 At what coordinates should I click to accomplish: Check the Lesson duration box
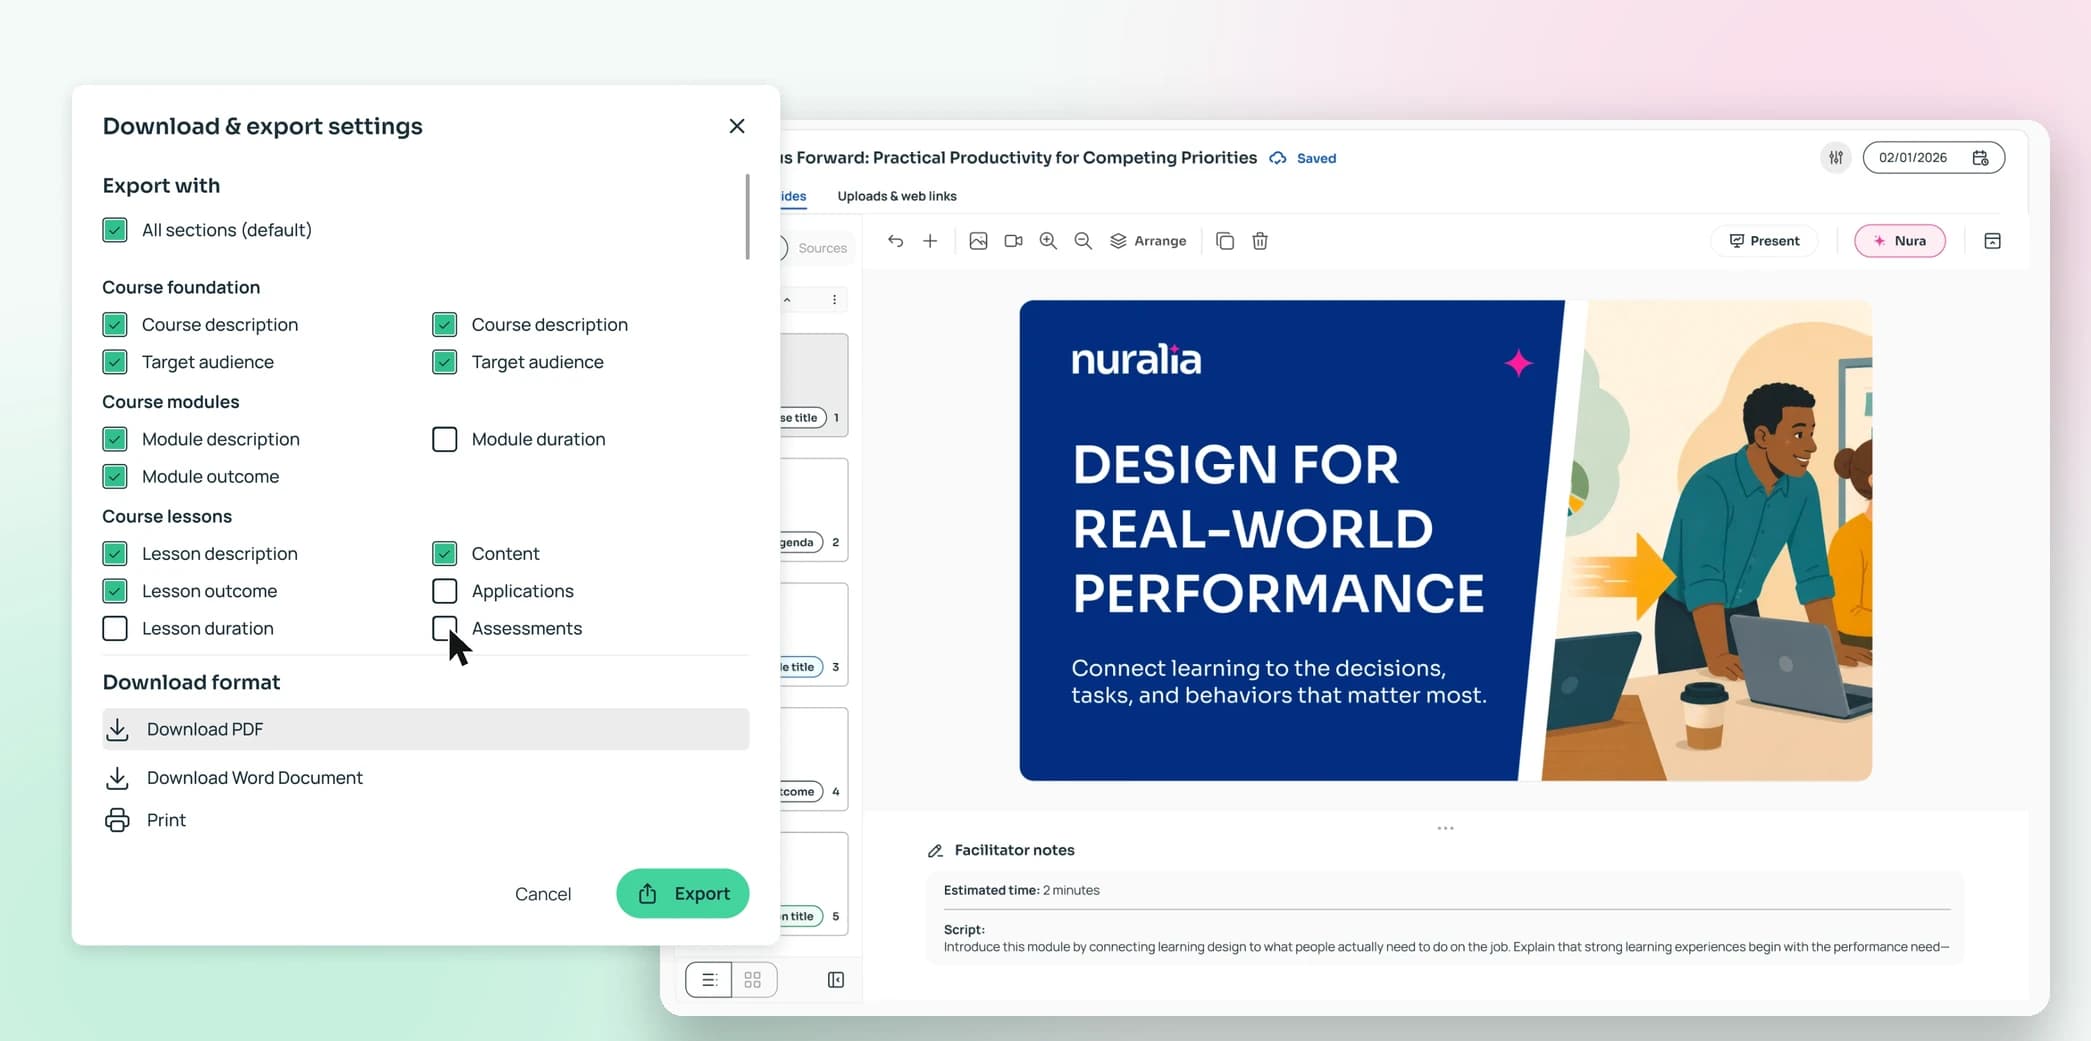[x=115, y=628]
